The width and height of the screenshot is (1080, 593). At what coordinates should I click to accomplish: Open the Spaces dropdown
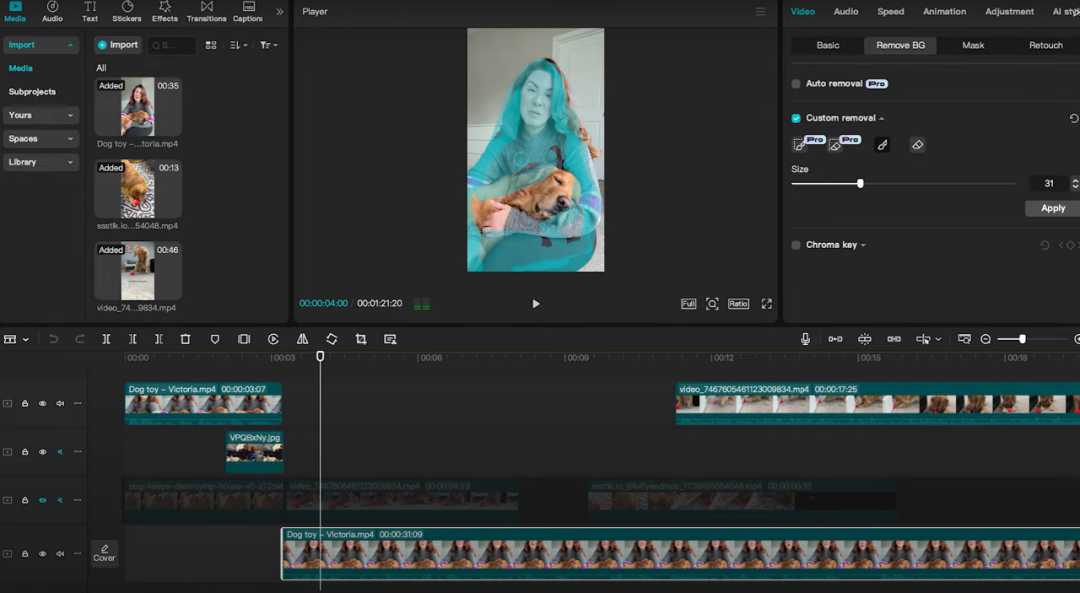coord(41,139)
